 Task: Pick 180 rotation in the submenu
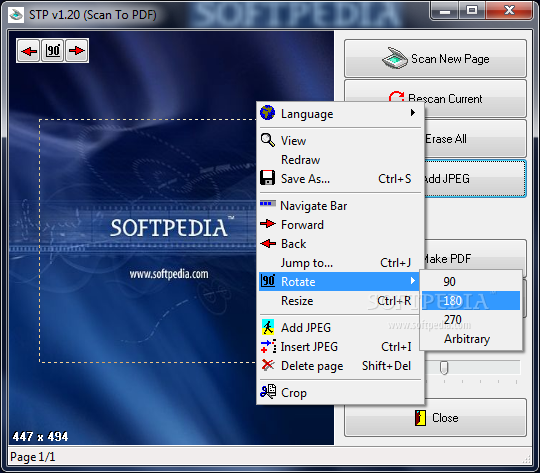(470, 300)
